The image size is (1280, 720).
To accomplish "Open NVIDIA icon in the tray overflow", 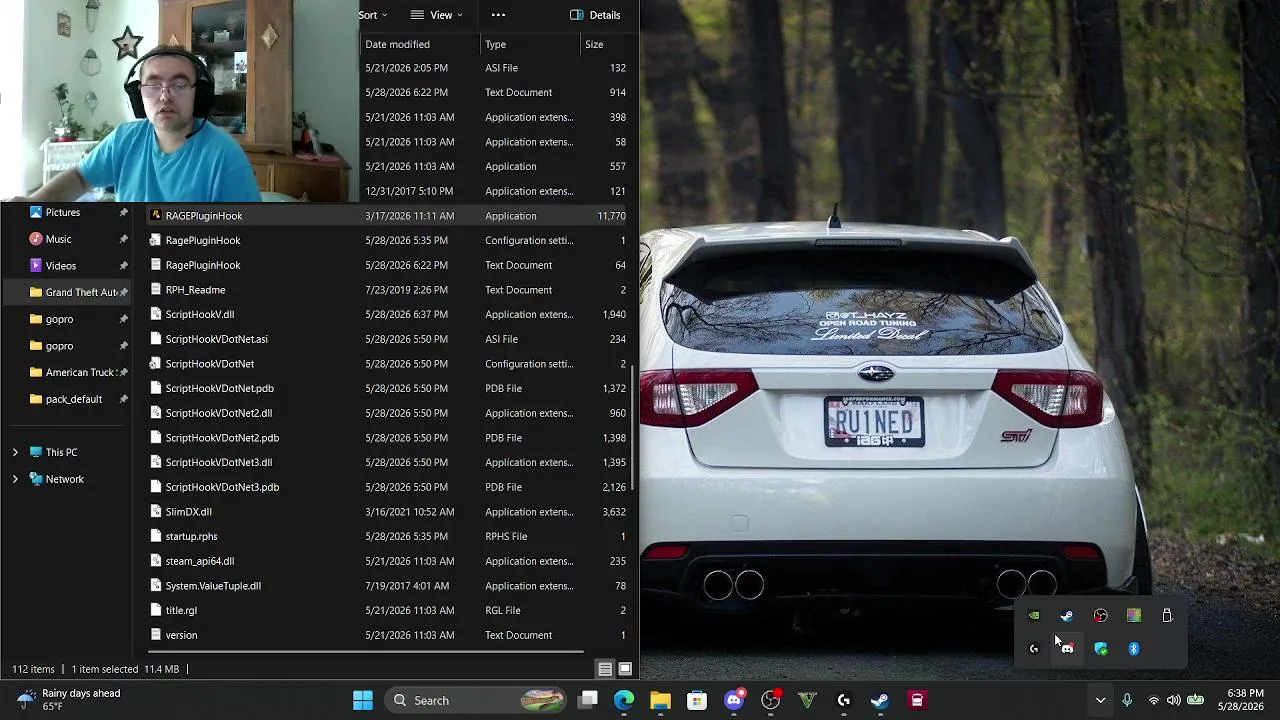I will [1034, 616].
